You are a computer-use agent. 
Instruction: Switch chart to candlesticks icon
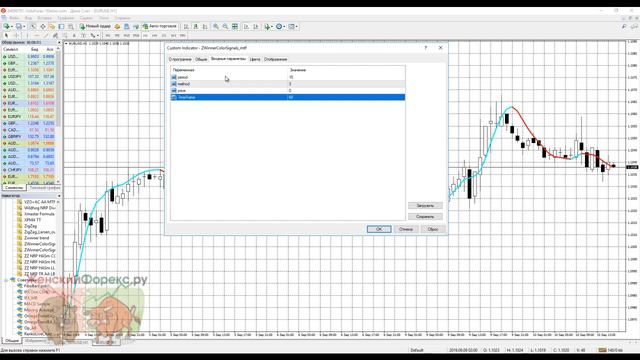coord(196,26)
